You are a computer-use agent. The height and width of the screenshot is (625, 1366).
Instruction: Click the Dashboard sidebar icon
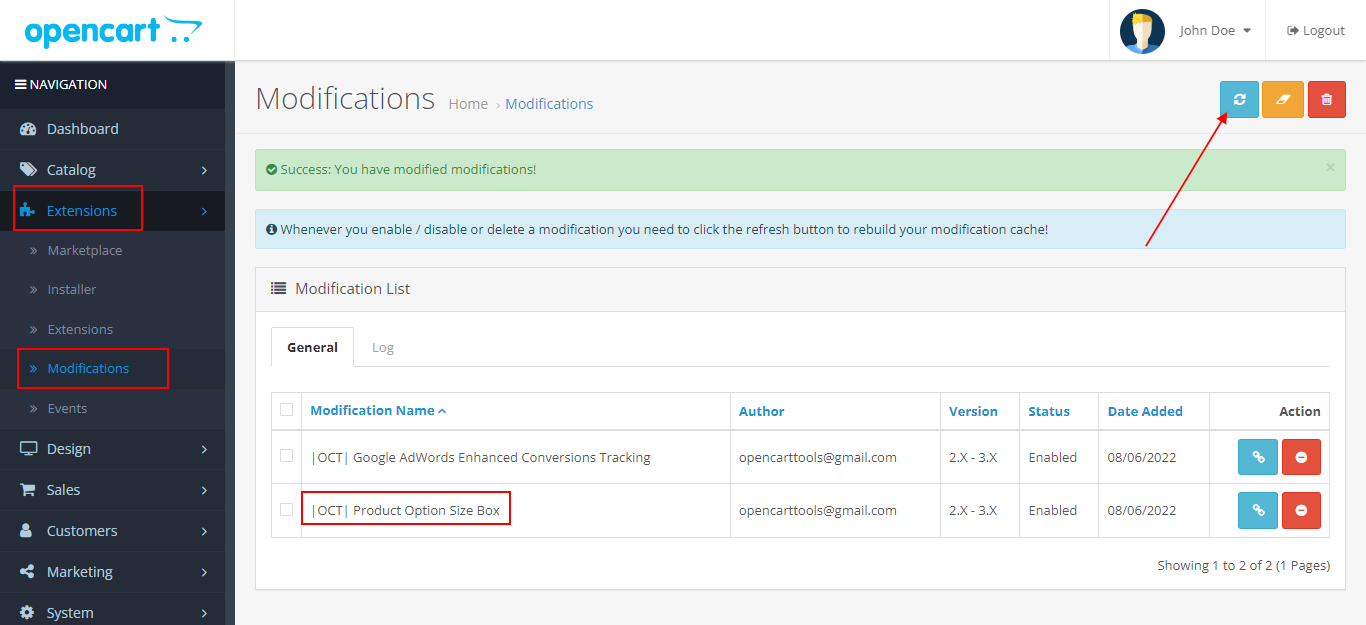pyautogui.click(x=24, y=129)
